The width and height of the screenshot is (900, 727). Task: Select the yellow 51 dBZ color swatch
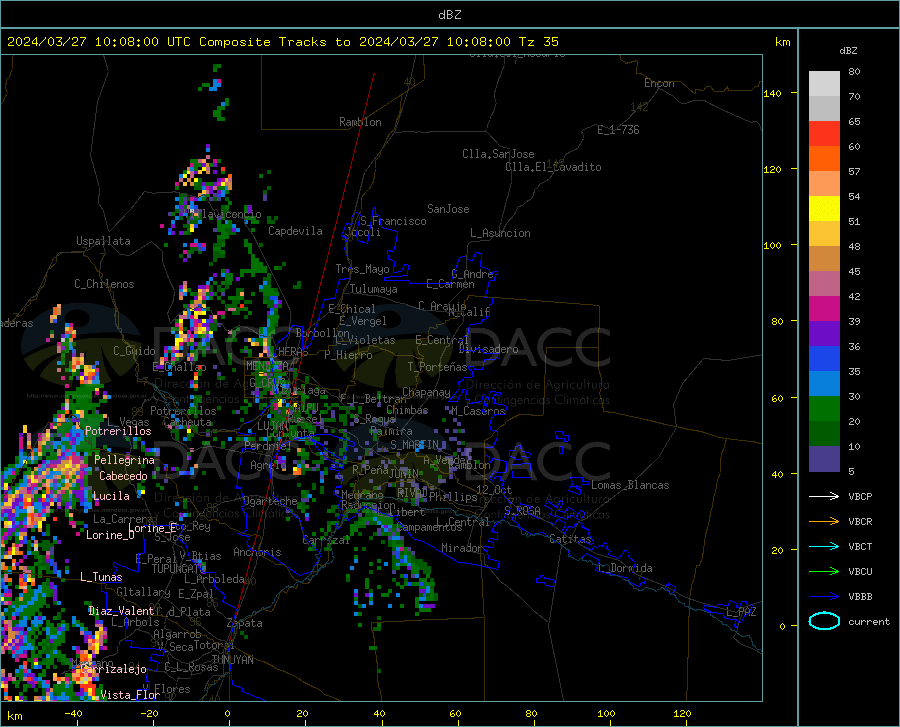(x=824, y=209)
